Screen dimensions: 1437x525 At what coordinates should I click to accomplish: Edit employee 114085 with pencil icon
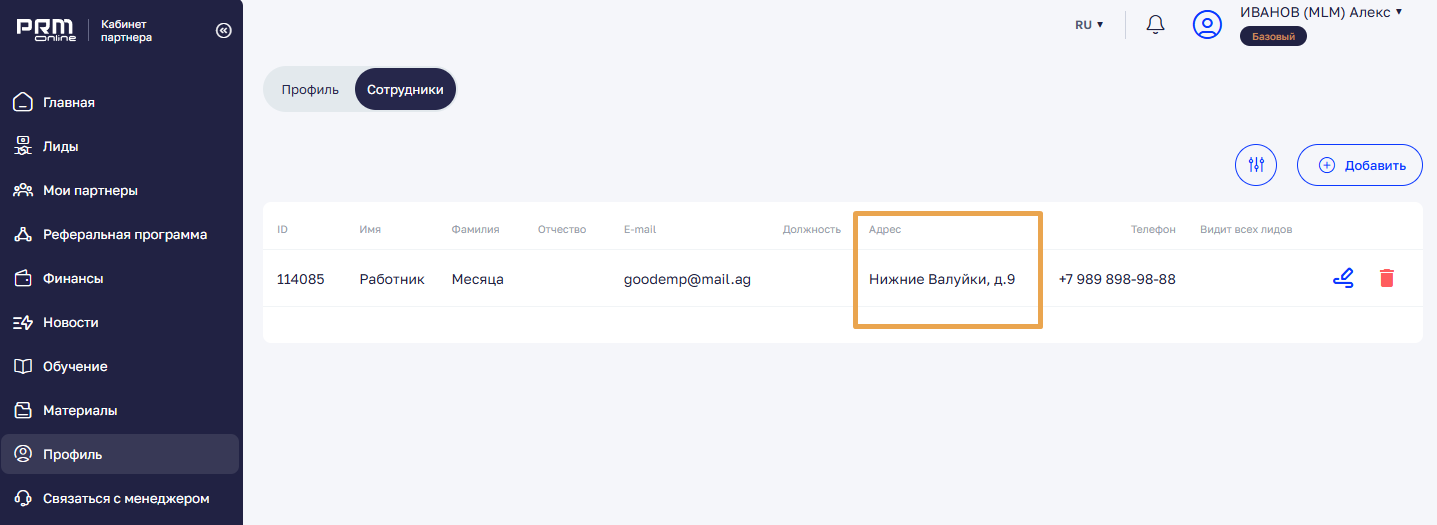click(x=1343, y=279)
